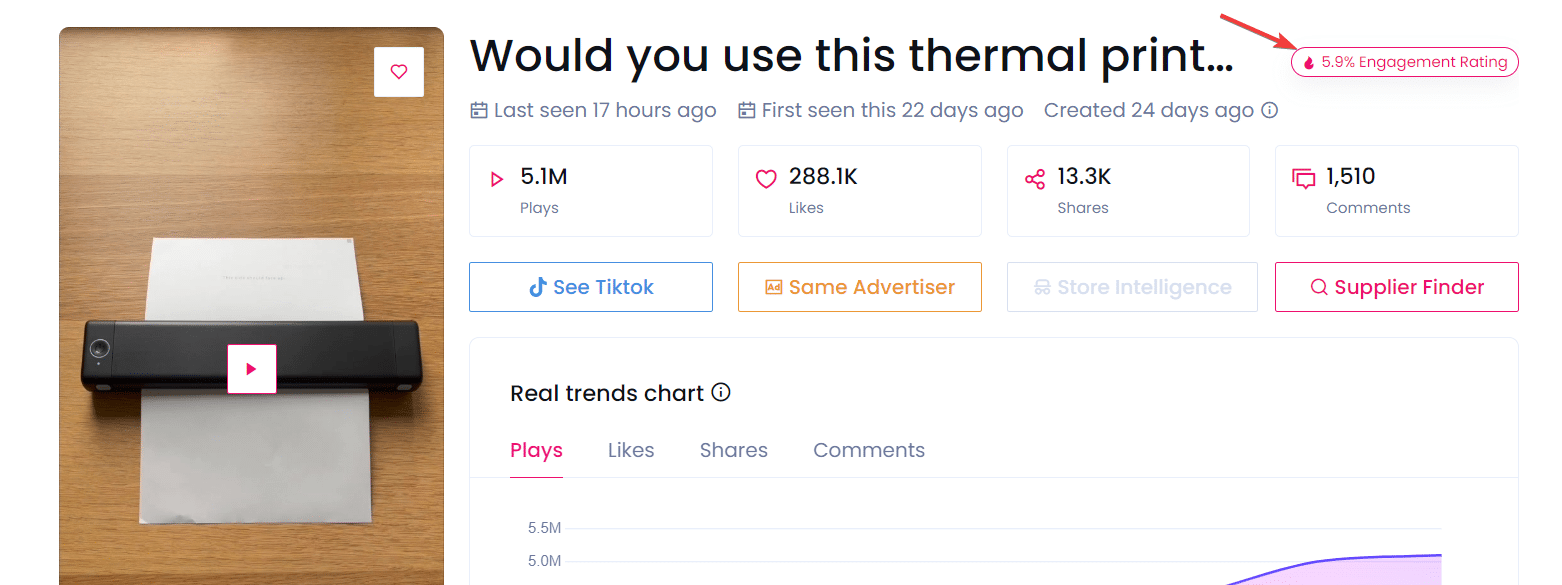The width and height of the screenshot is (1562, 585).
Task: Click the calendar icon beside First seen
Action: pyautogui.click(x=747, y=110)
